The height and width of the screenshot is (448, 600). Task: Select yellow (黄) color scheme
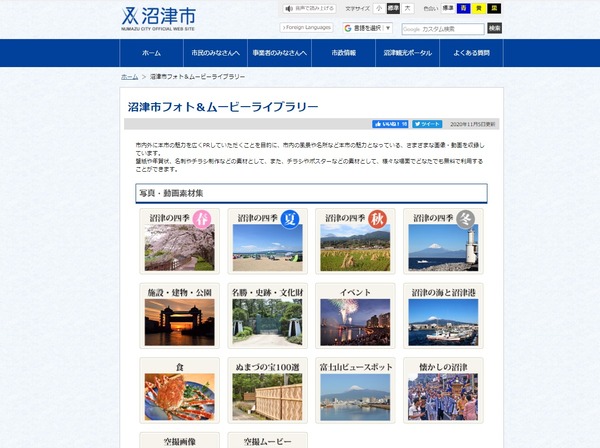[479, 8]
